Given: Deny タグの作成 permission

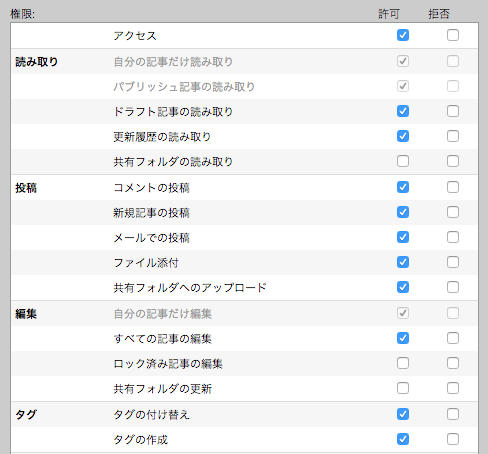Looking at the screenshot, I should [453, 439].
